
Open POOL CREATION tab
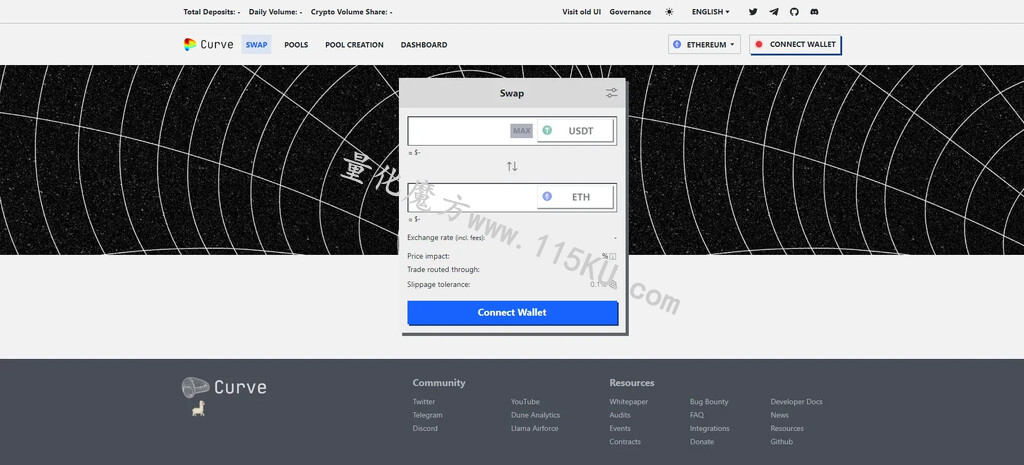(354, 45)
